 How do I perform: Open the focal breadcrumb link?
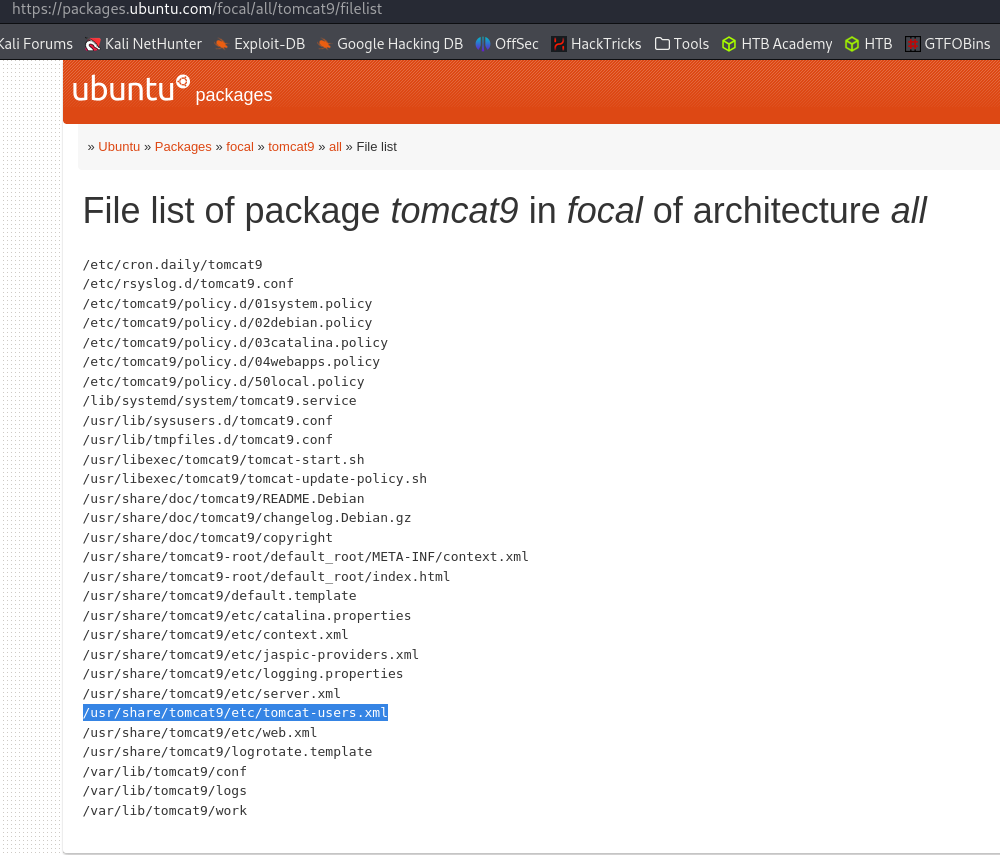click(x=240, y=147)
